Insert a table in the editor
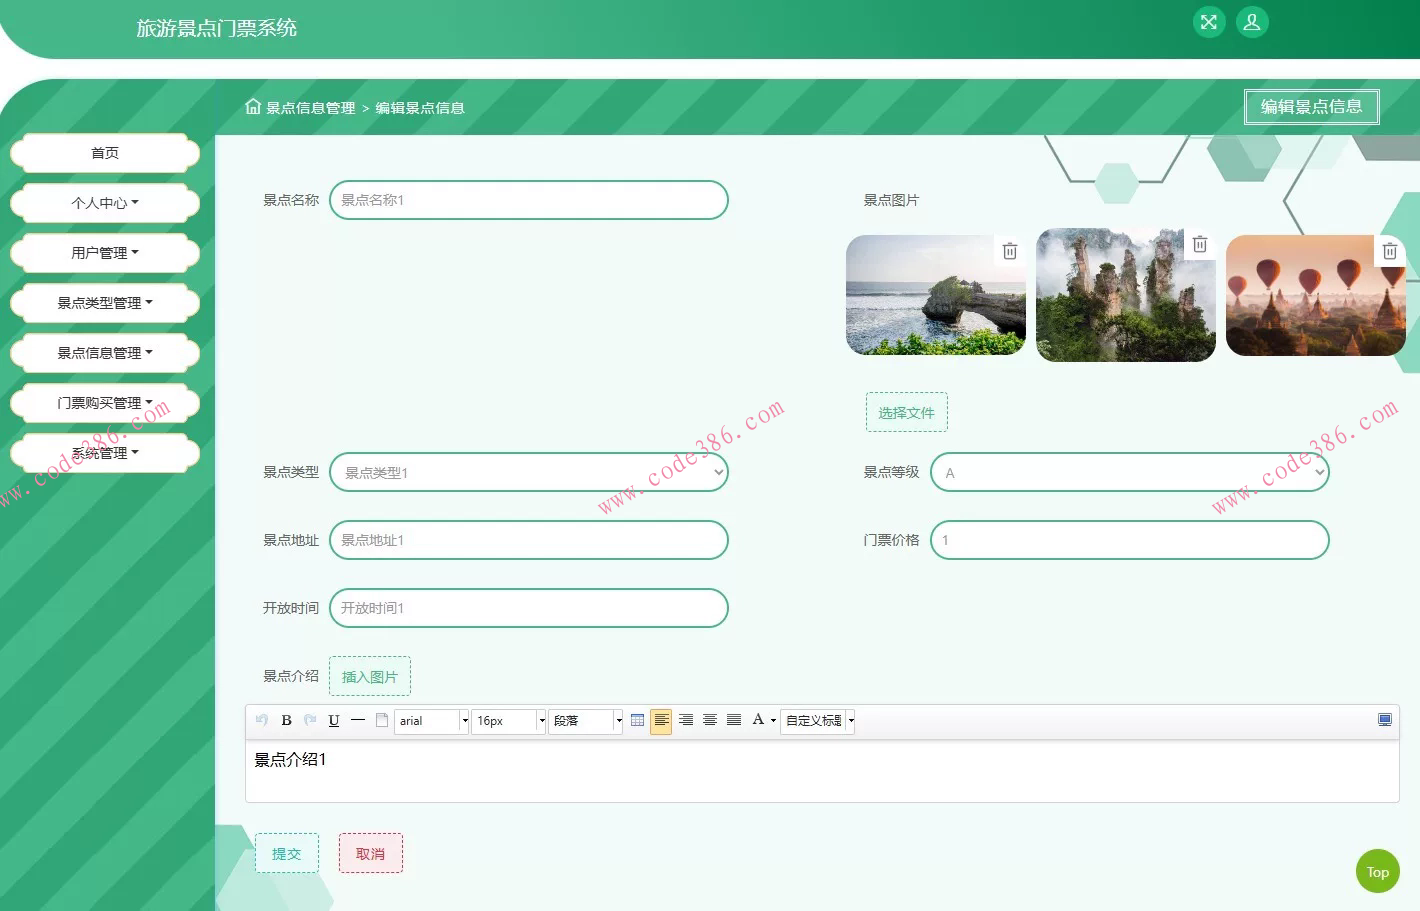 click(x=637, y=720)
